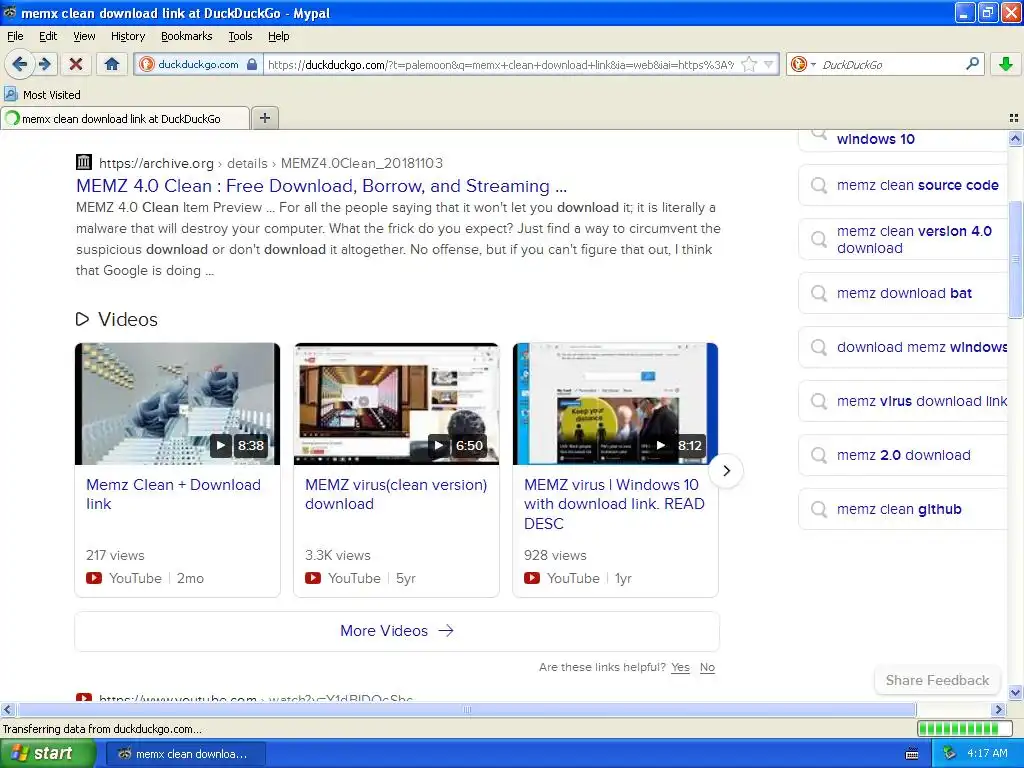Viewport: 1024px width, 768px height.
Task: Click the YouTube icon under 217 views video
Action: click(x=94, y=578)
